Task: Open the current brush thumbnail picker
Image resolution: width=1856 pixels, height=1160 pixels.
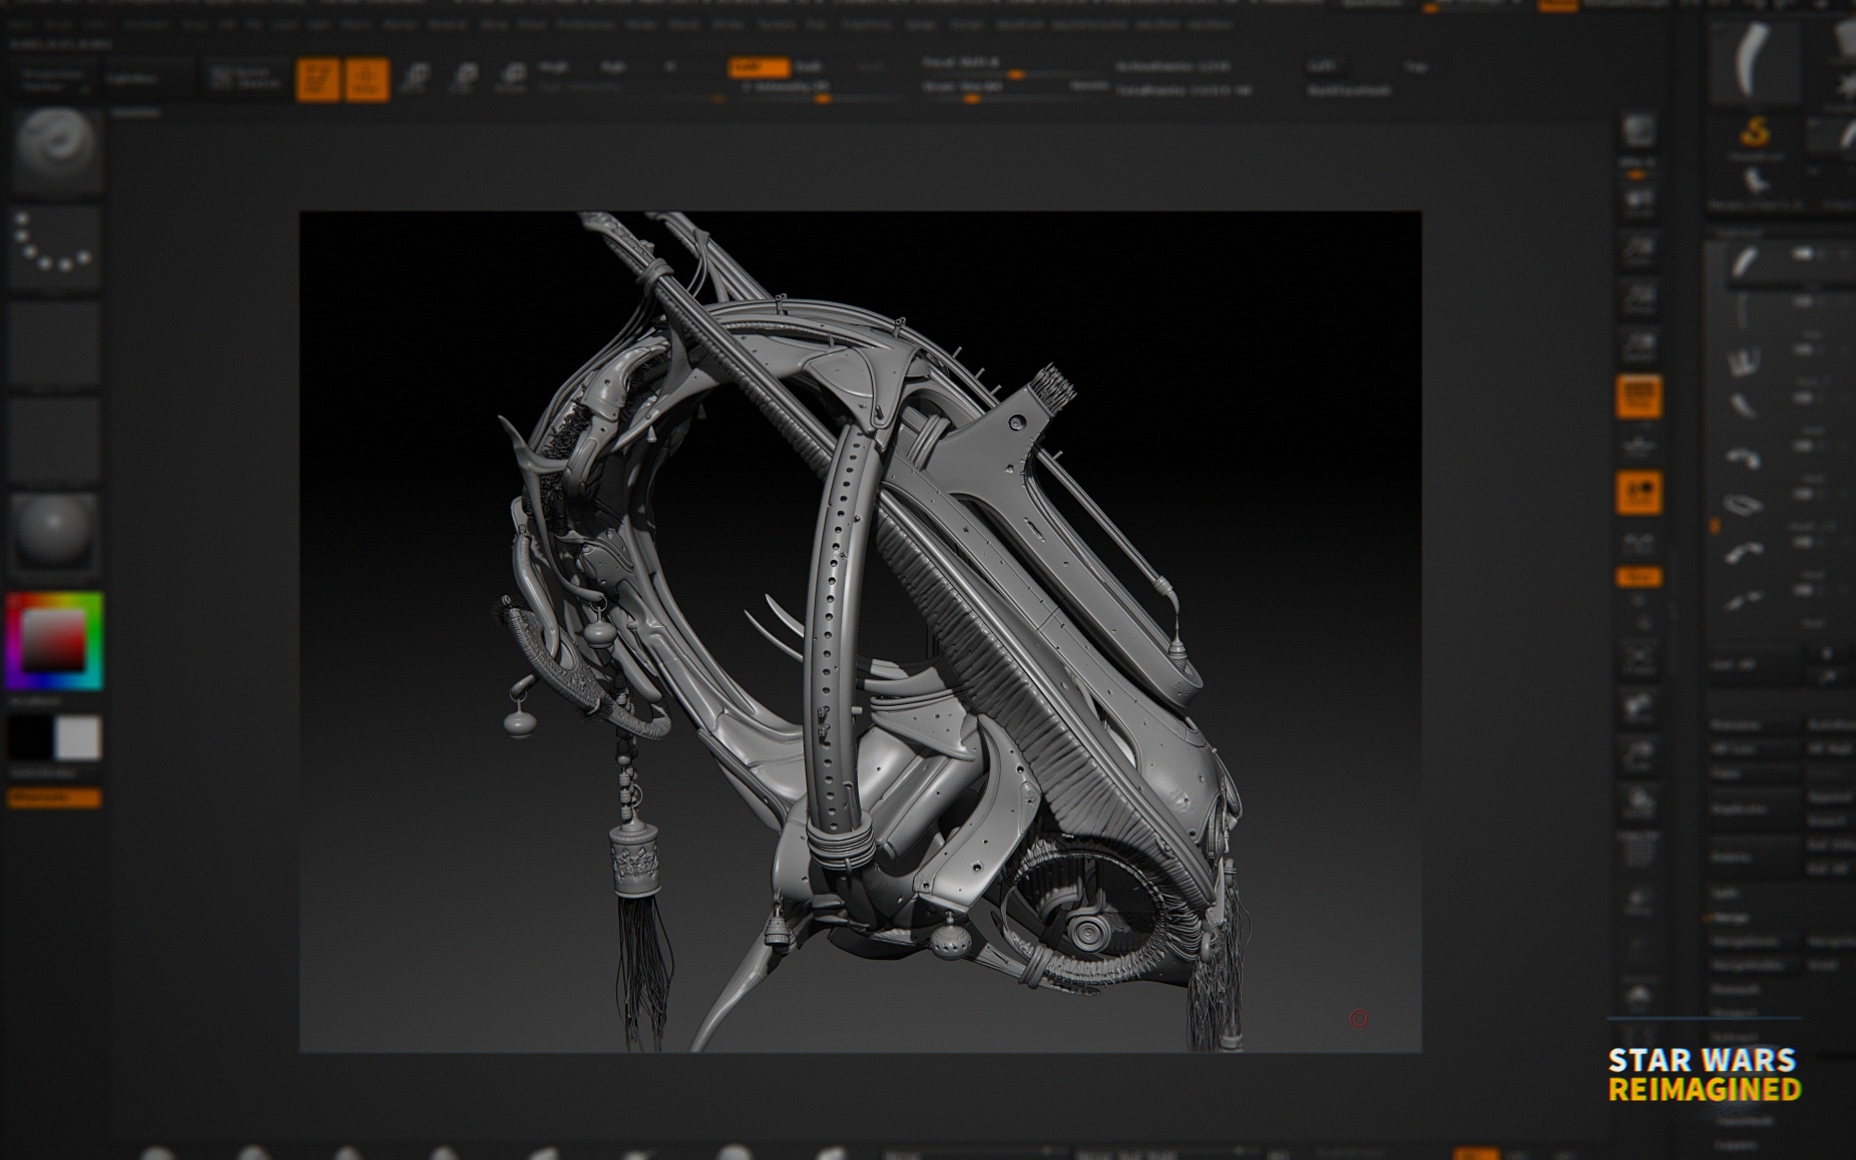Action: 55,150
